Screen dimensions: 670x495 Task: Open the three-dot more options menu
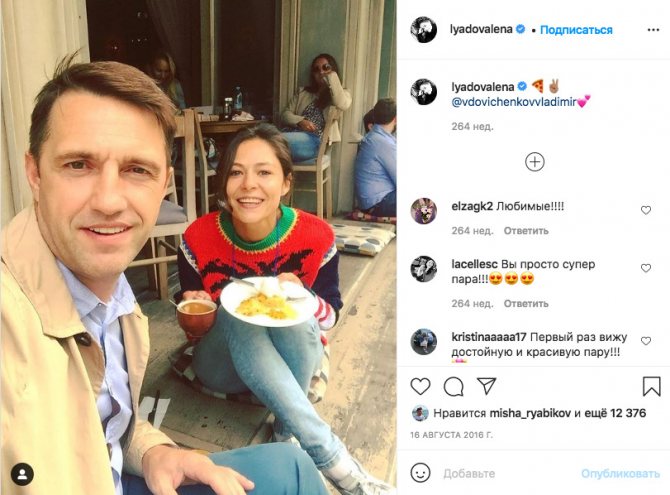[x=653, y=30]
